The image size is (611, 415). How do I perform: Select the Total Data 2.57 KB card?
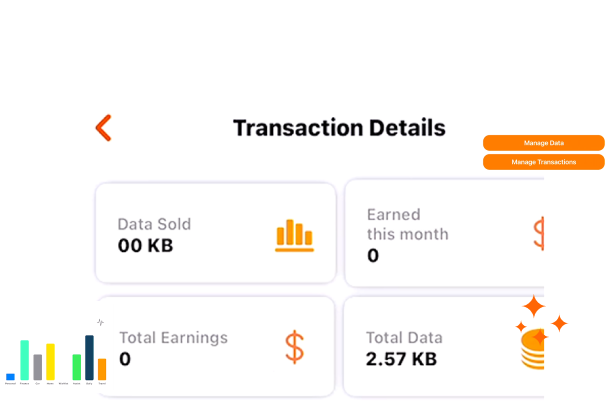[443, 346]
